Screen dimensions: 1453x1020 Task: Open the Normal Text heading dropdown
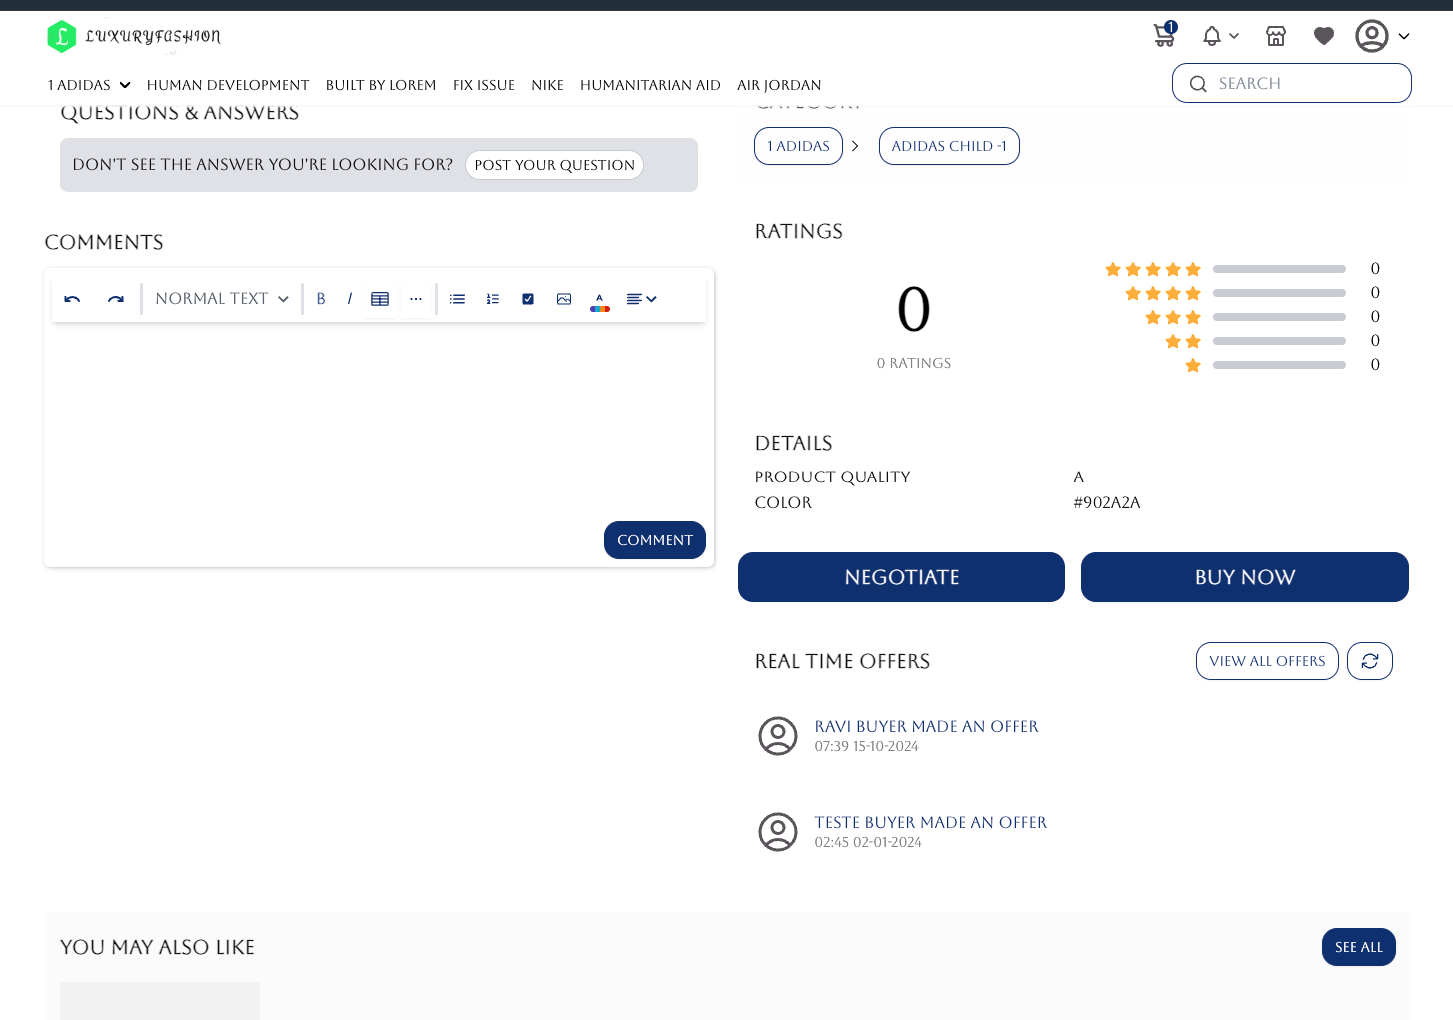pyautogui.click(x=222, y=299)
